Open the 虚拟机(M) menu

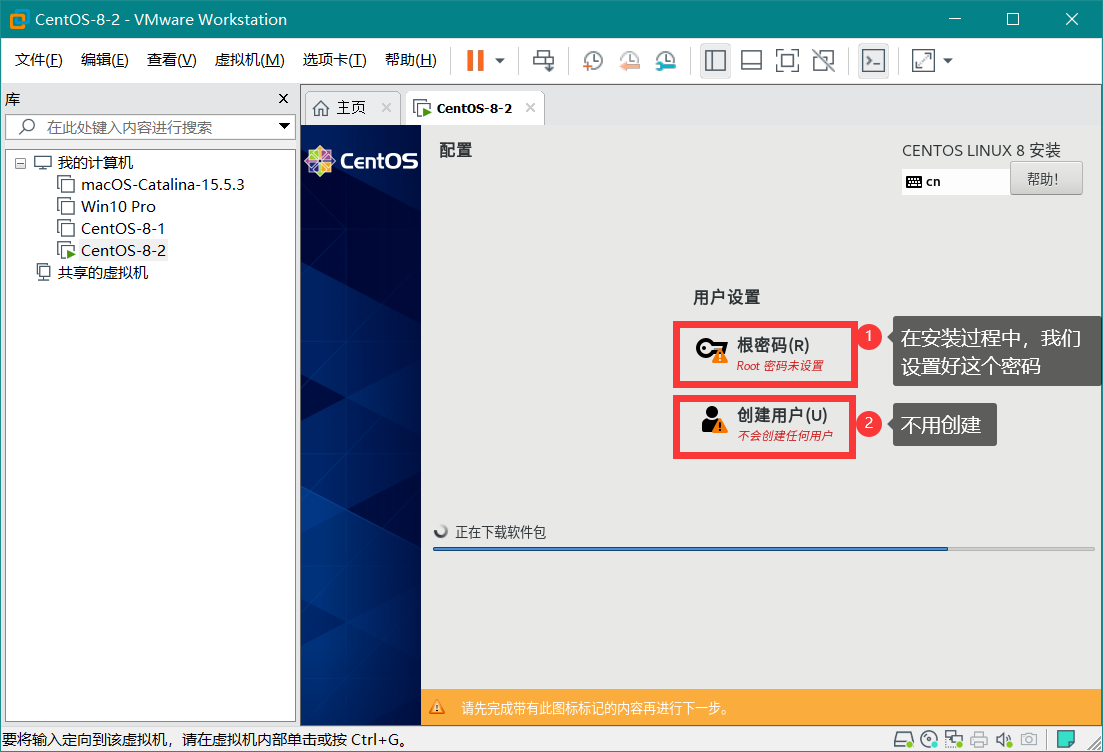pos(249,61)
